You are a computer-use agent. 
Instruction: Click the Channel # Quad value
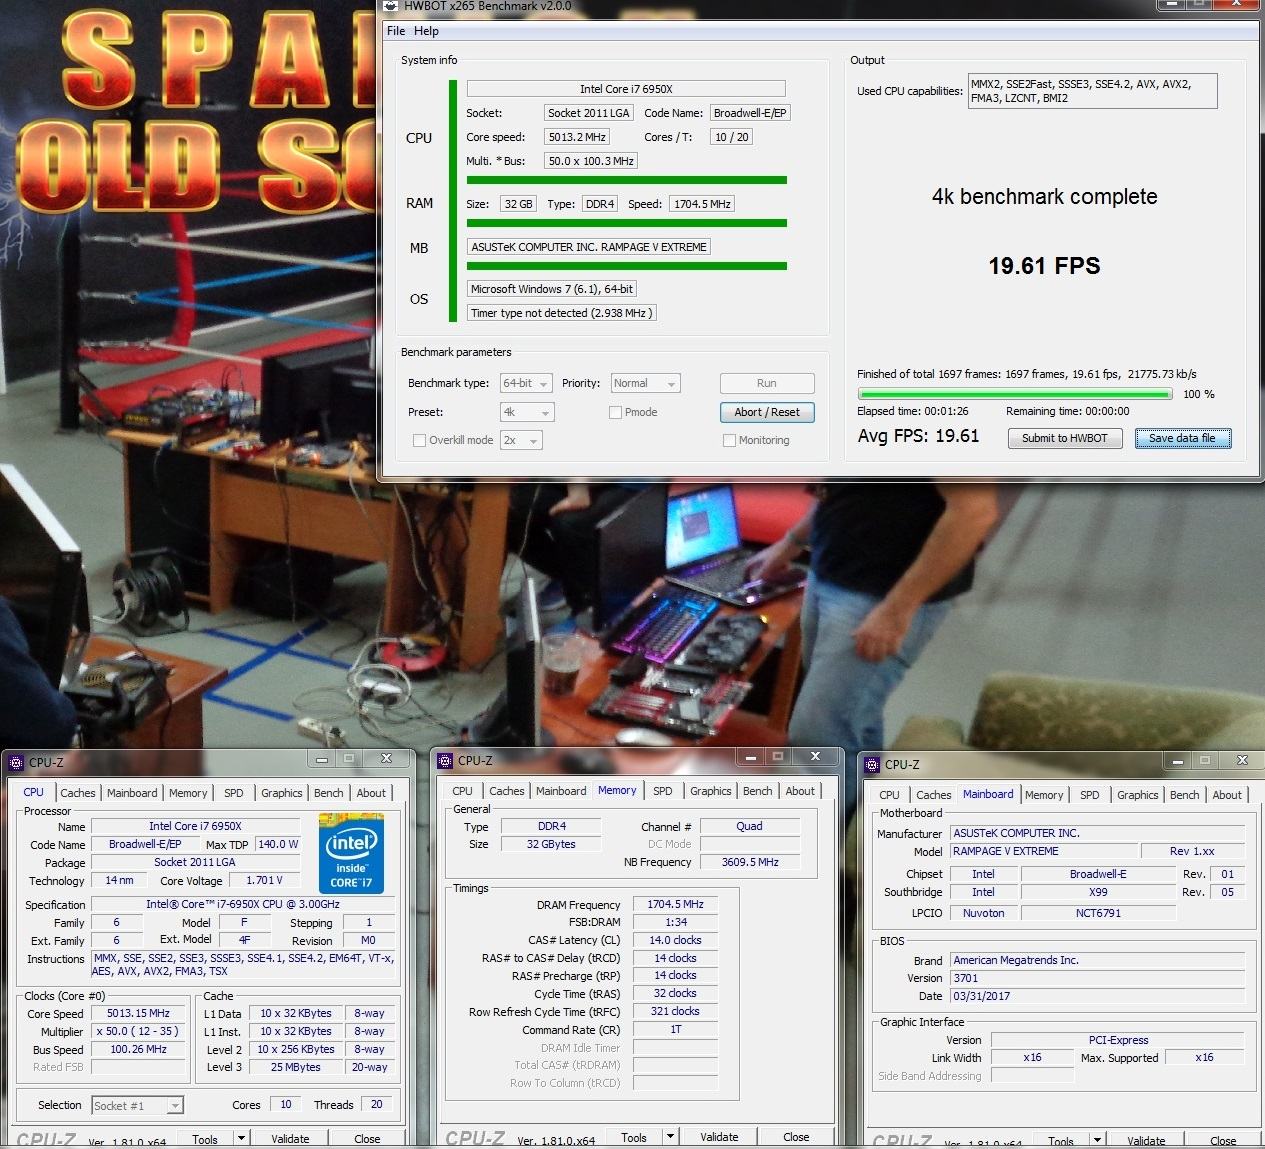(749, 826)
